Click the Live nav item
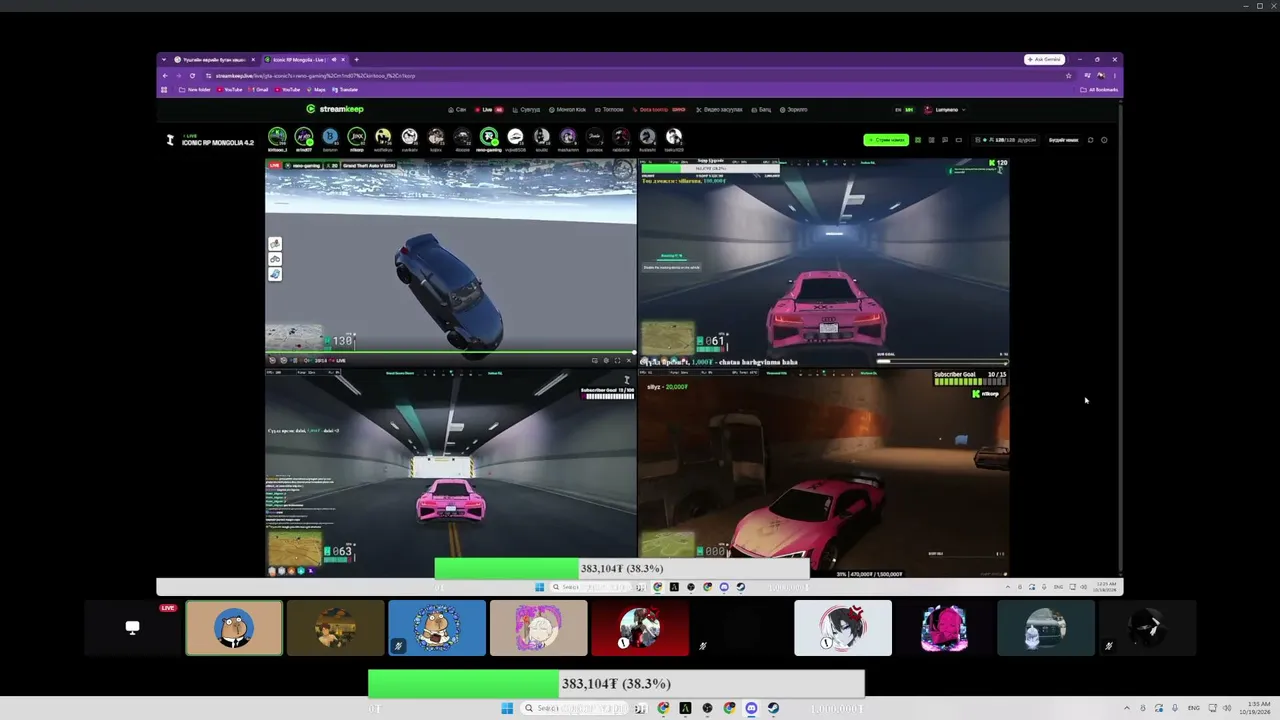 (489, 110)
